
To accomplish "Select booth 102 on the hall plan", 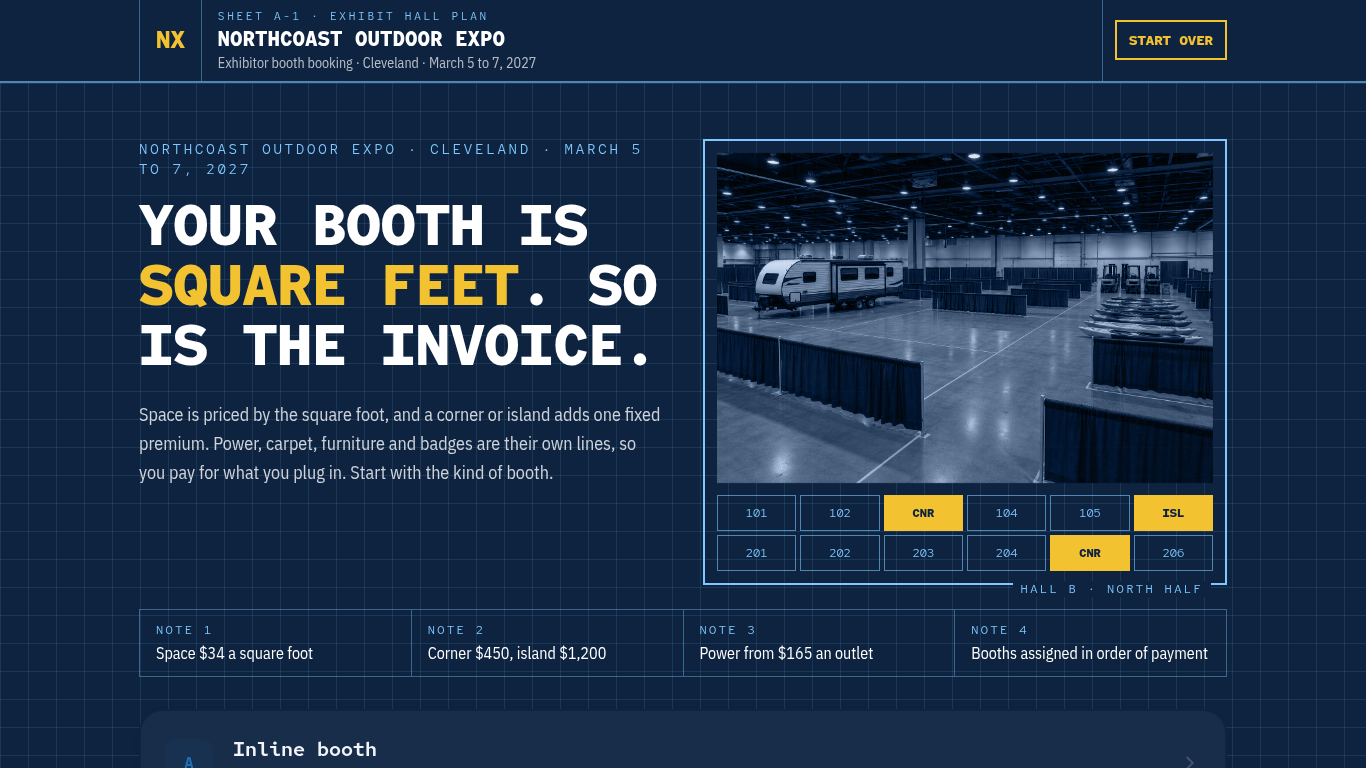I will click(840, 513).
